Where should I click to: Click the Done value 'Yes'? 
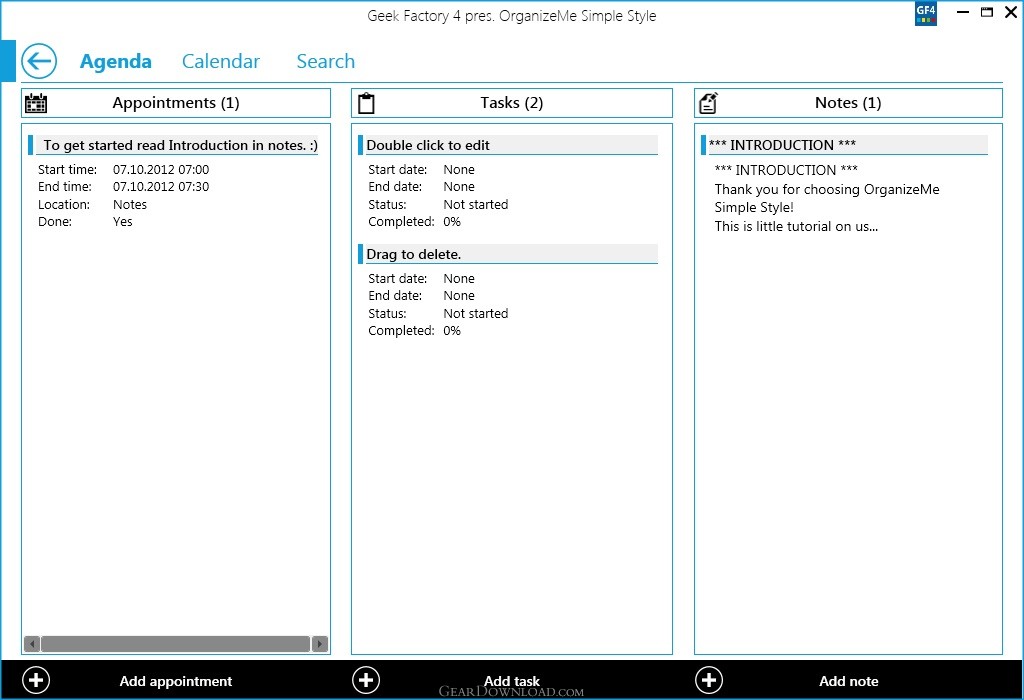123,221
